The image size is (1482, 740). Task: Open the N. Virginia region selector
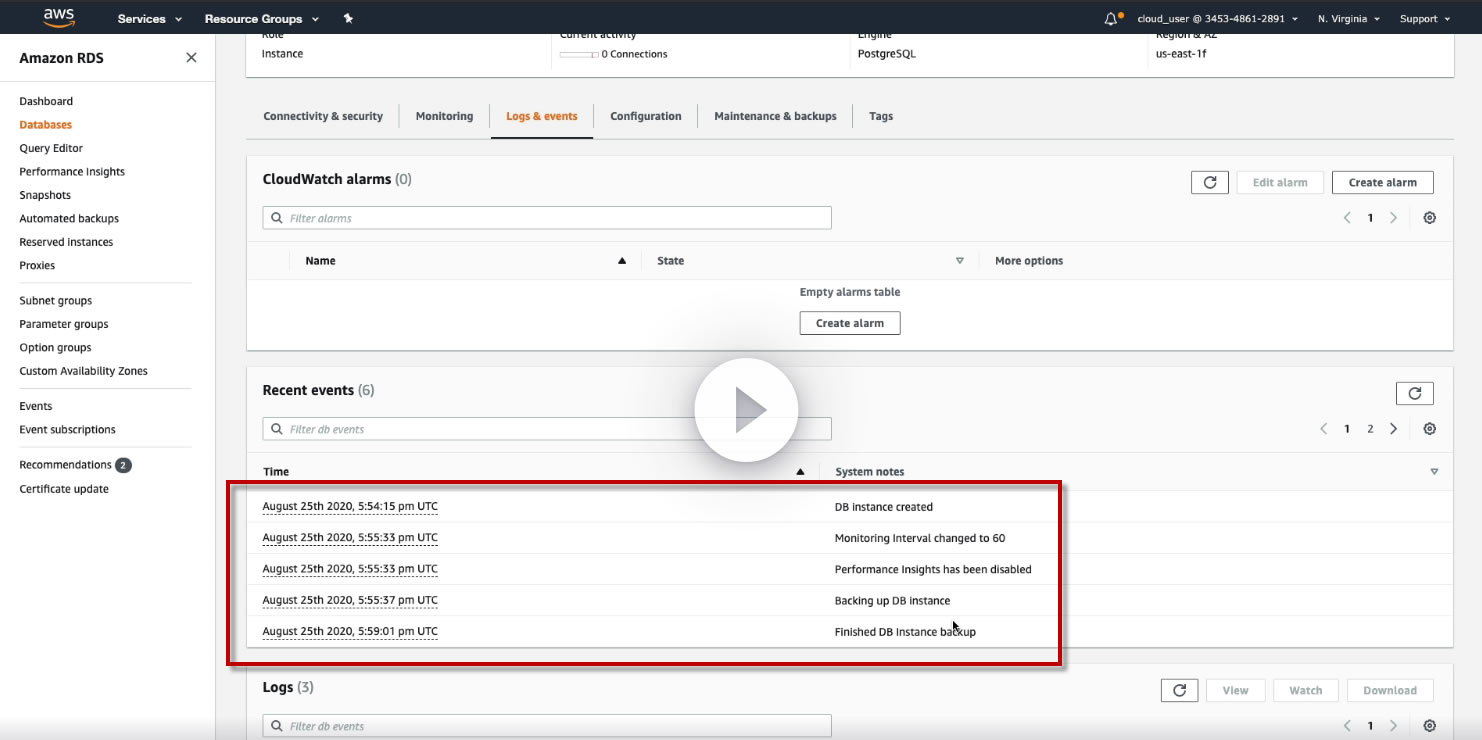(x=1349, y=19)
